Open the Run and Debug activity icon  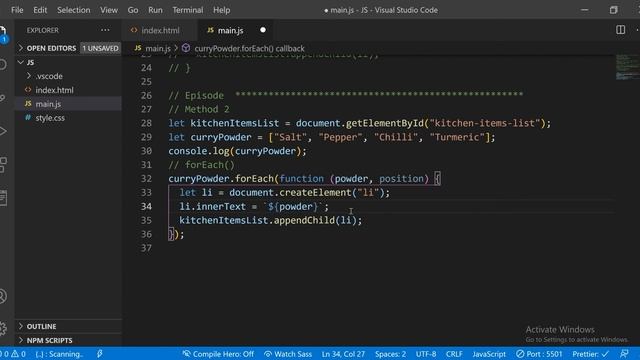click(3, 131)
